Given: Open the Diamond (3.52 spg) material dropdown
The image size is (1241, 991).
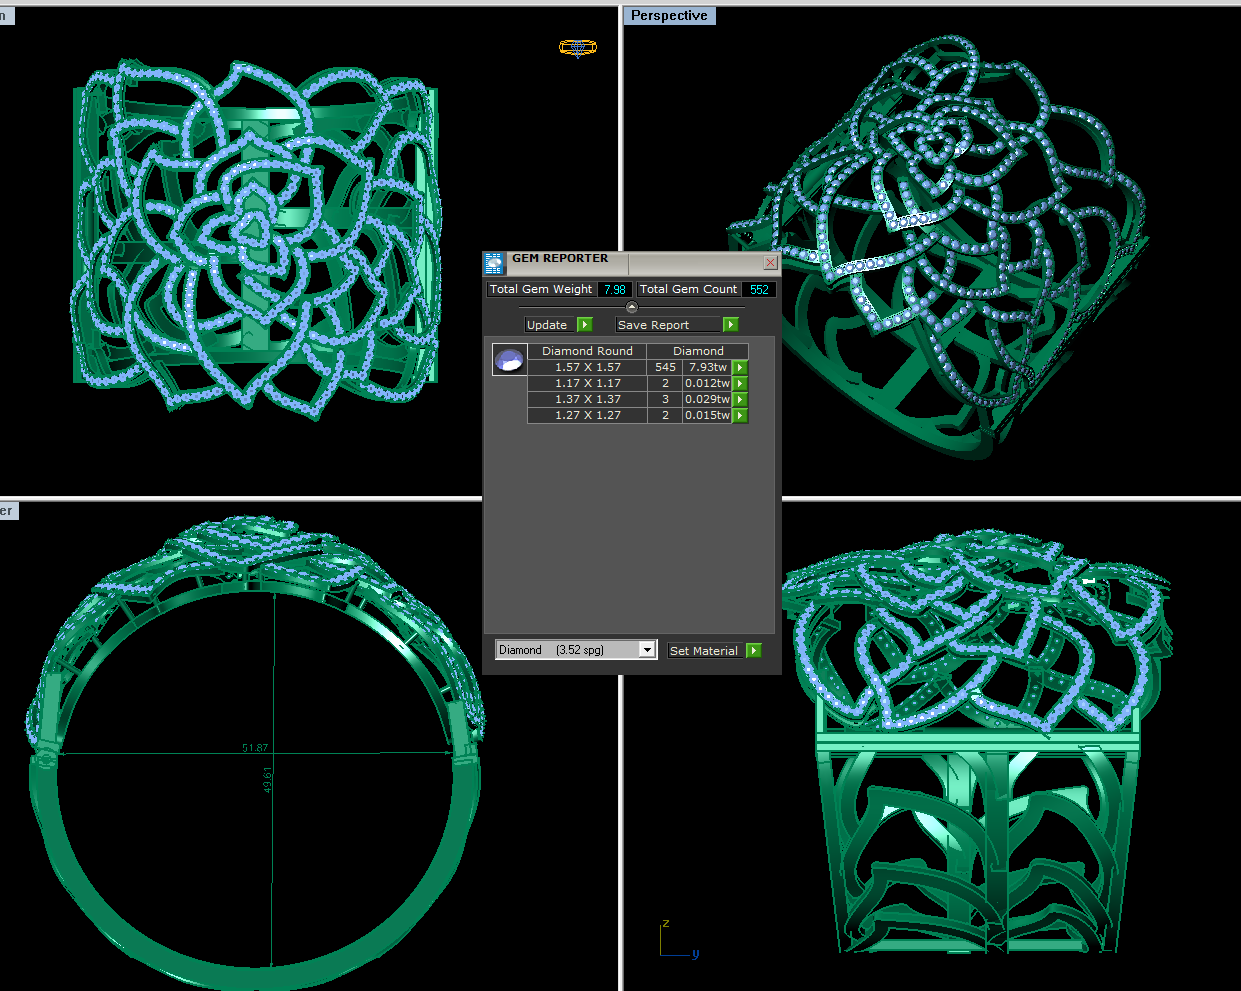Looking at the screenshot, I should (647, 650).
